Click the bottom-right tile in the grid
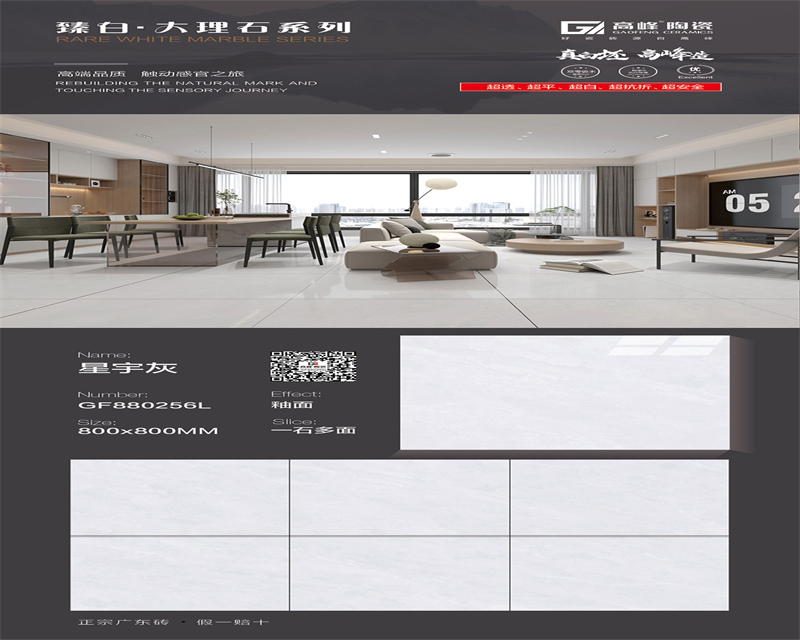The image size is (800, 640). coord(619,573)
